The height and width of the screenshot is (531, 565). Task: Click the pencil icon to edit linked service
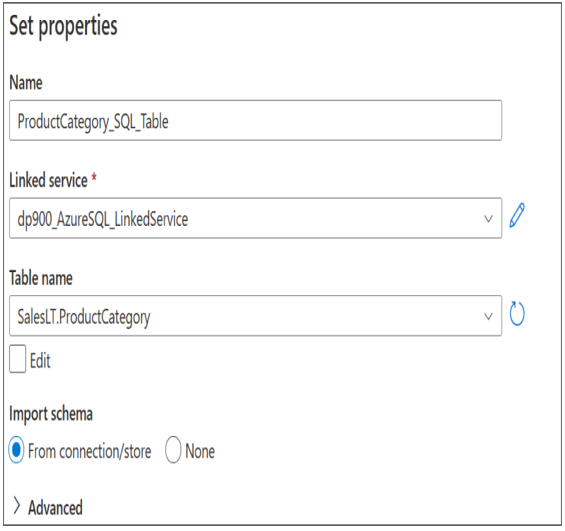[517, 216]
